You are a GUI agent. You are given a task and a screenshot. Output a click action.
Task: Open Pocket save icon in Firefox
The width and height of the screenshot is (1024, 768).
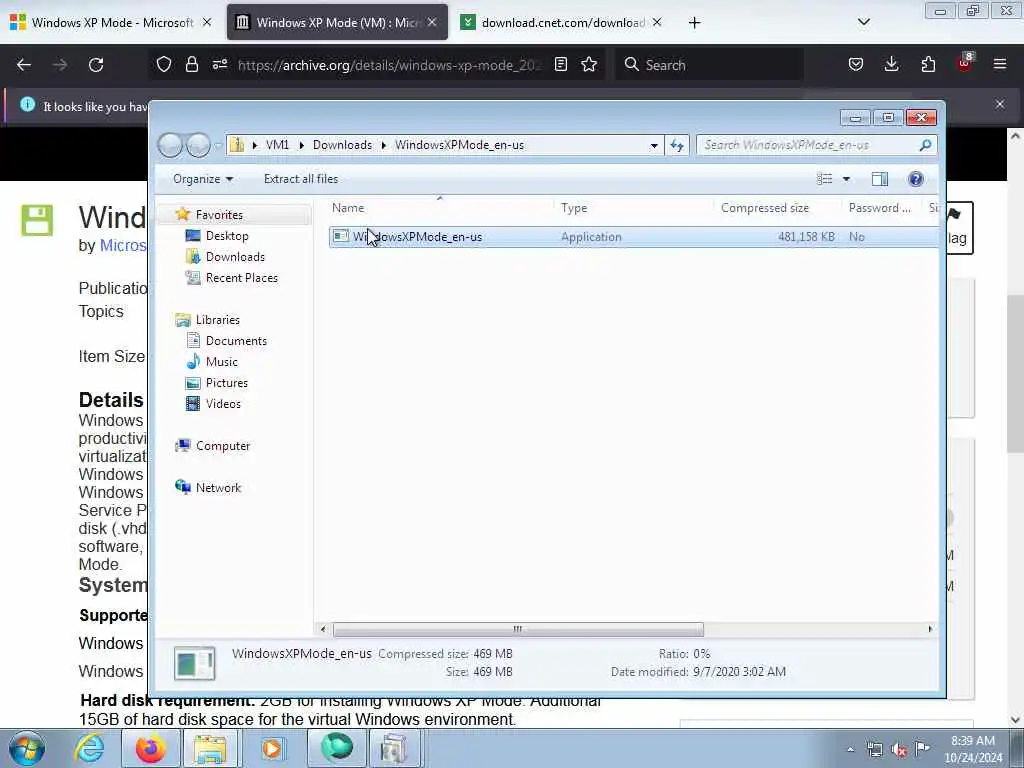(x=856, y=64)
